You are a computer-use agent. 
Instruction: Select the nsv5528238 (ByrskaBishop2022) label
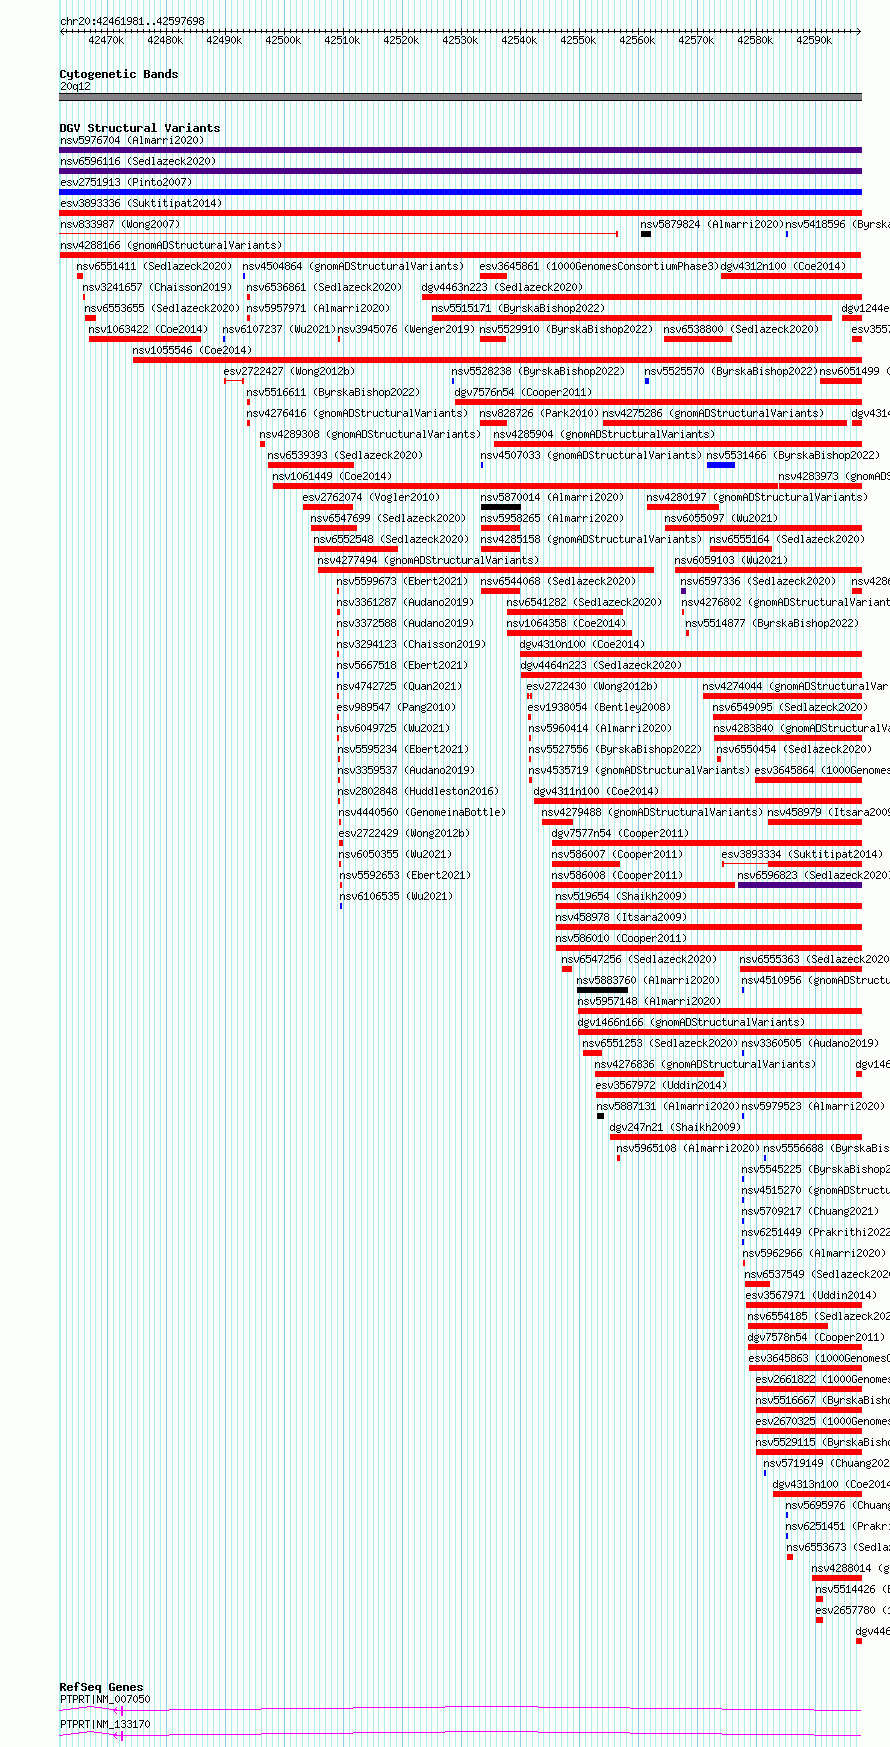(538, 371)
